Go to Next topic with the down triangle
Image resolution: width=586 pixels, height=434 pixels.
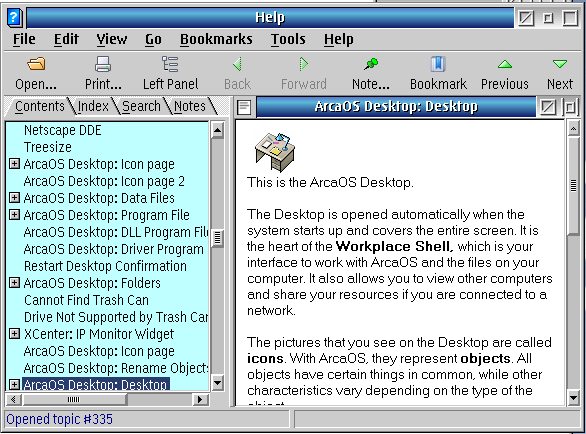tap(560, 64)
